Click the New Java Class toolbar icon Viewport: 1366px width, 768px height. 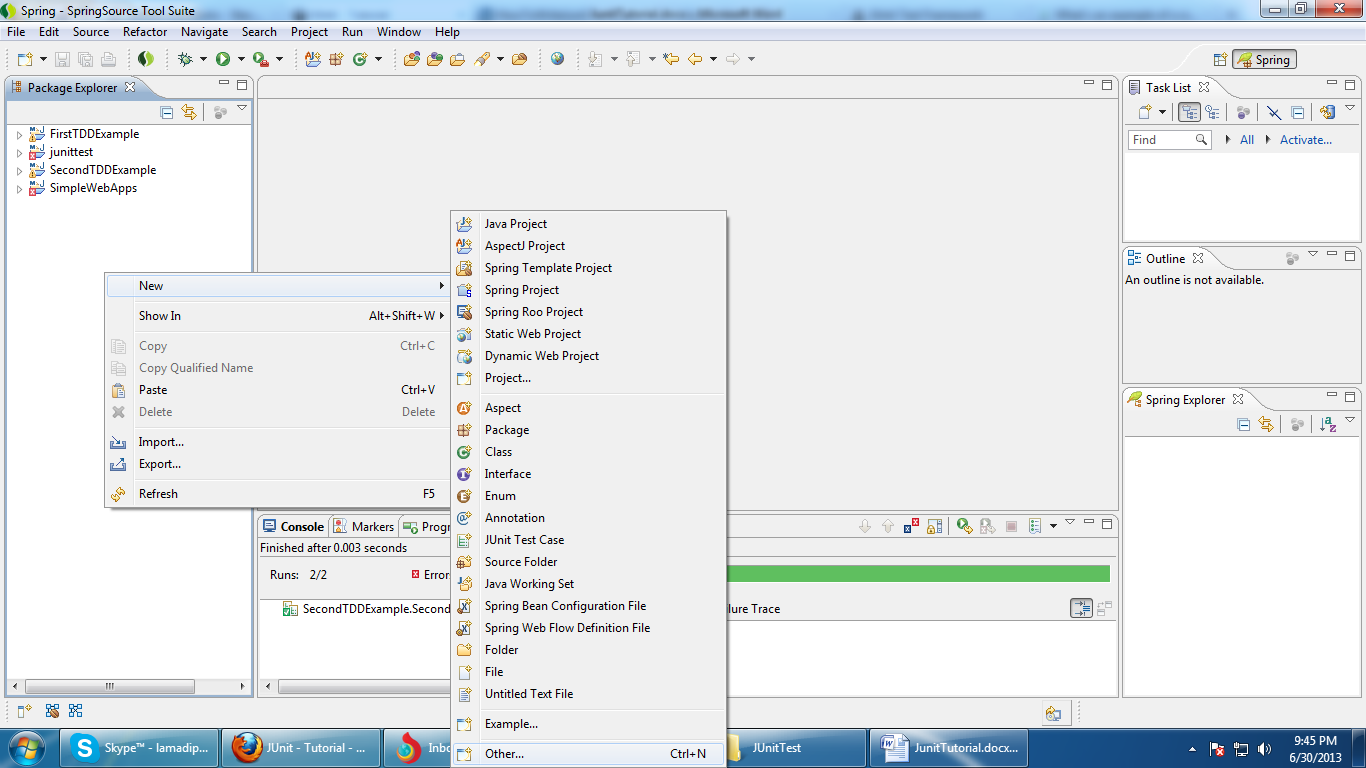[x=359, y=59]
